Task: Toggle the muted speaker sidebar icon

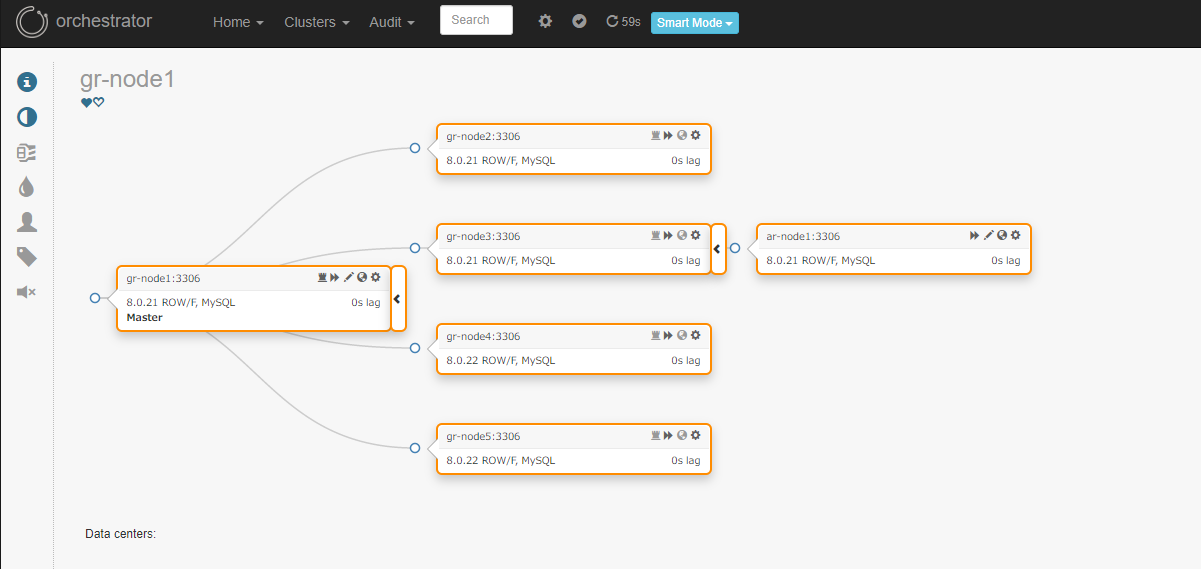Action: (27, 292)
